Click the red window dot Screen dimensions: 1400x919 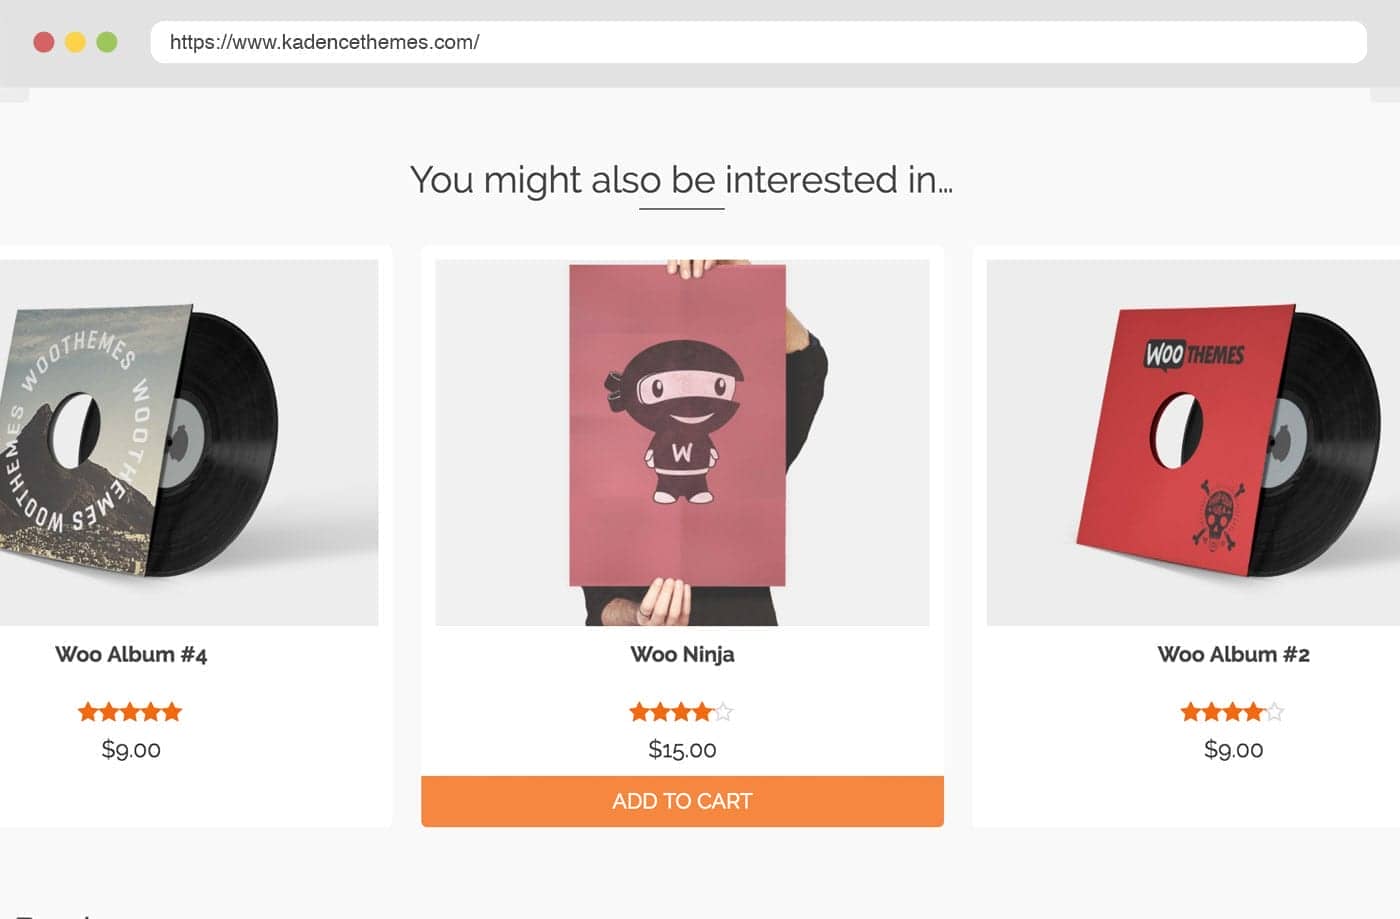pos(43,42)
